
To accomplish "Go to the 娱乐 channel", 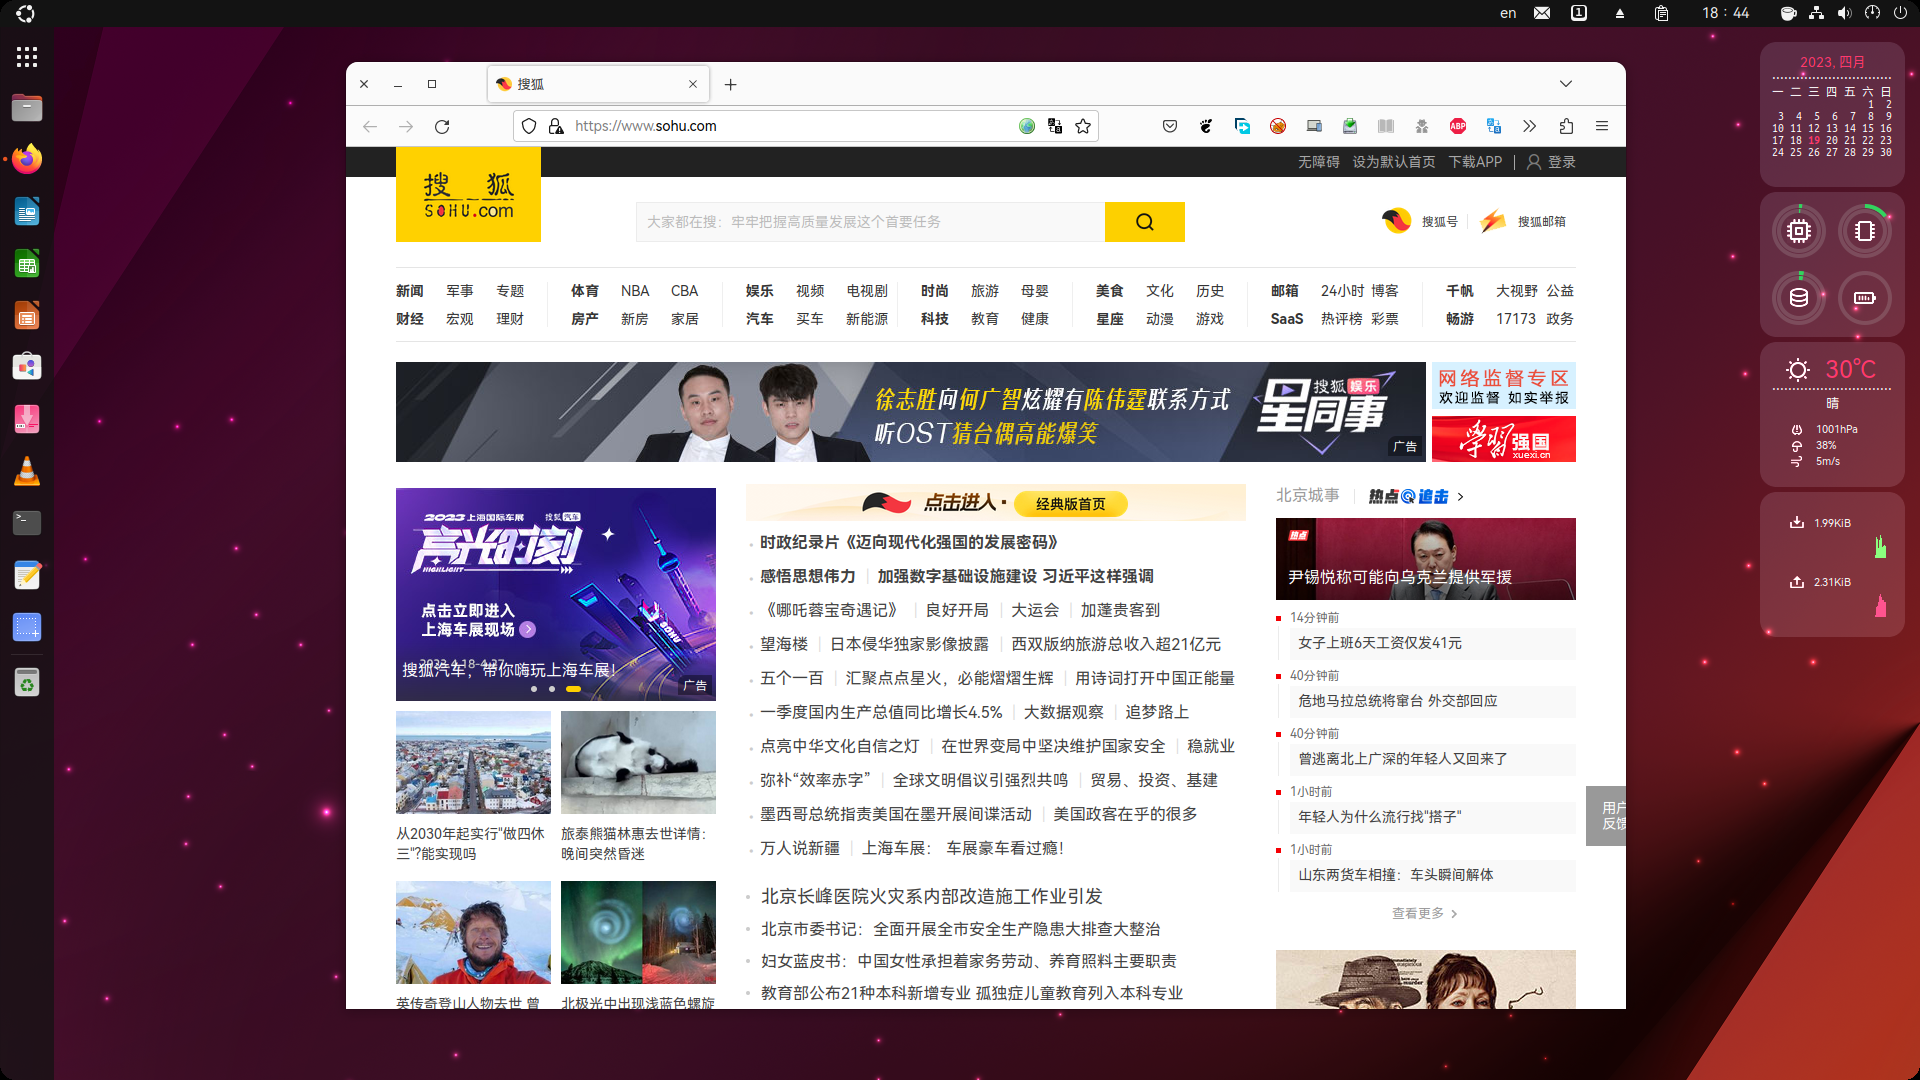I will 760,291.
